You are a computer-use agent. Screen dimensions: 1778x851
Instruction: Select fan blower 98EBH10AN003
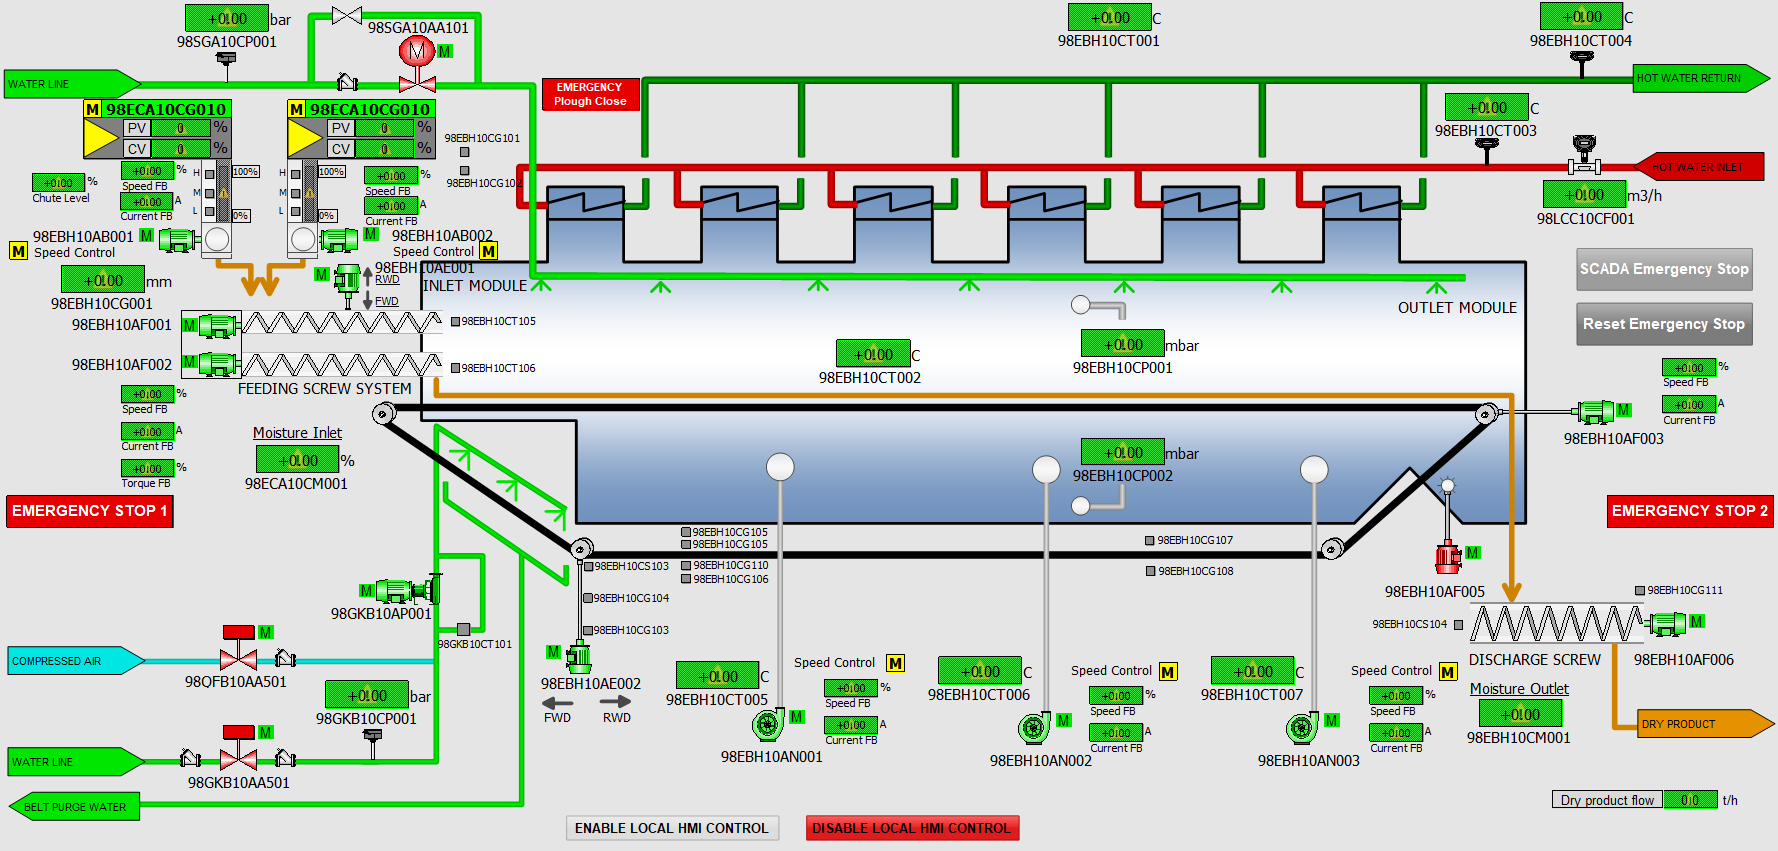[x=1301, y=728]
